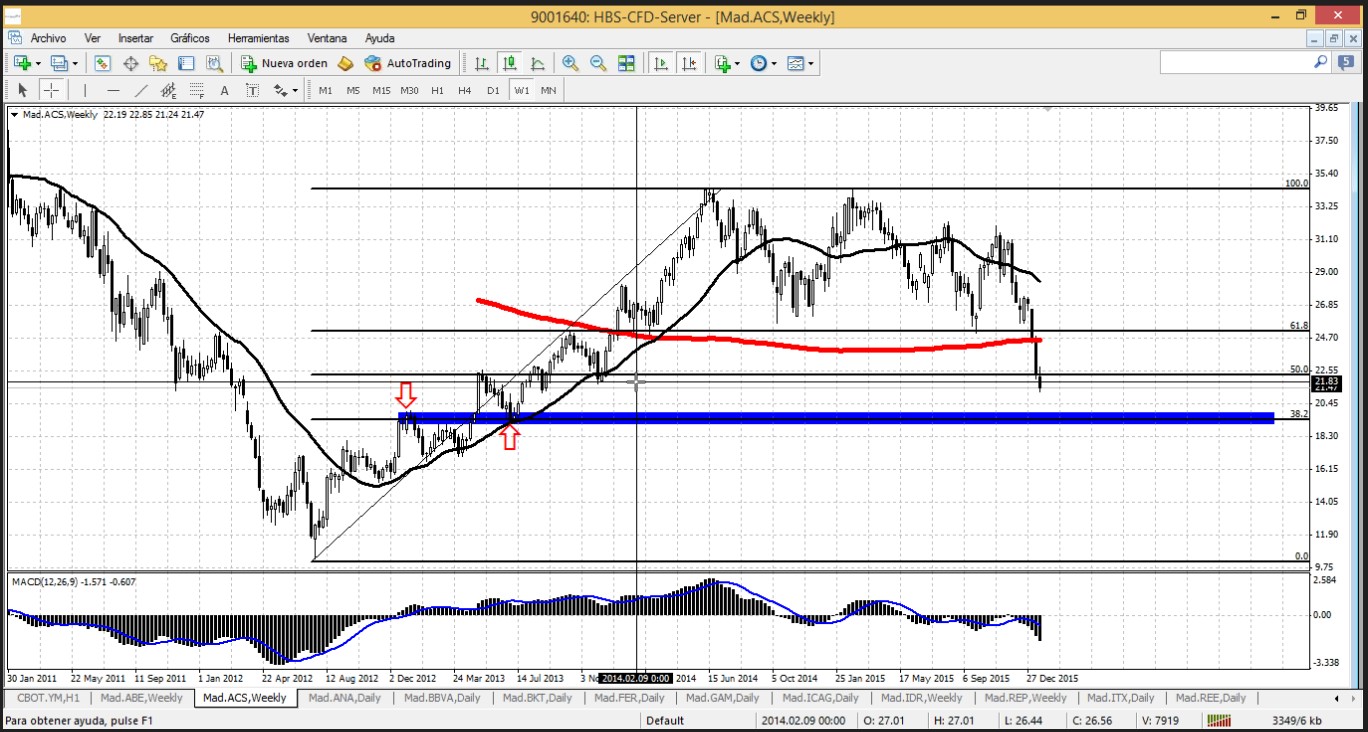The image size is (1368, 732).
Task: Switch timeframe to H4
Action: (x=464, y=90)
